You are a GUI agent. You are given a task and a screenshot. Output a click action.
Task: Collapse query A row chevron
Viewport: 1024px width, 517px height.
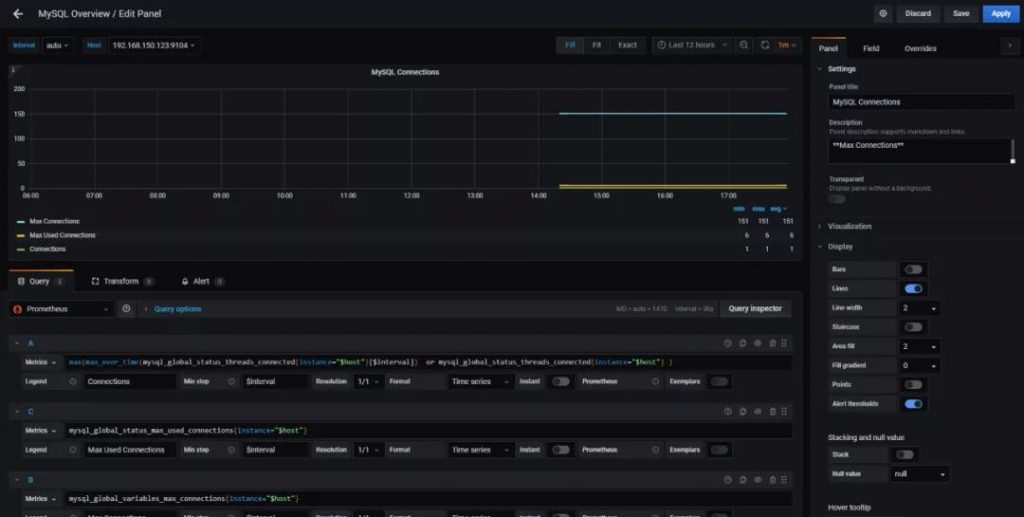(17, 343)
